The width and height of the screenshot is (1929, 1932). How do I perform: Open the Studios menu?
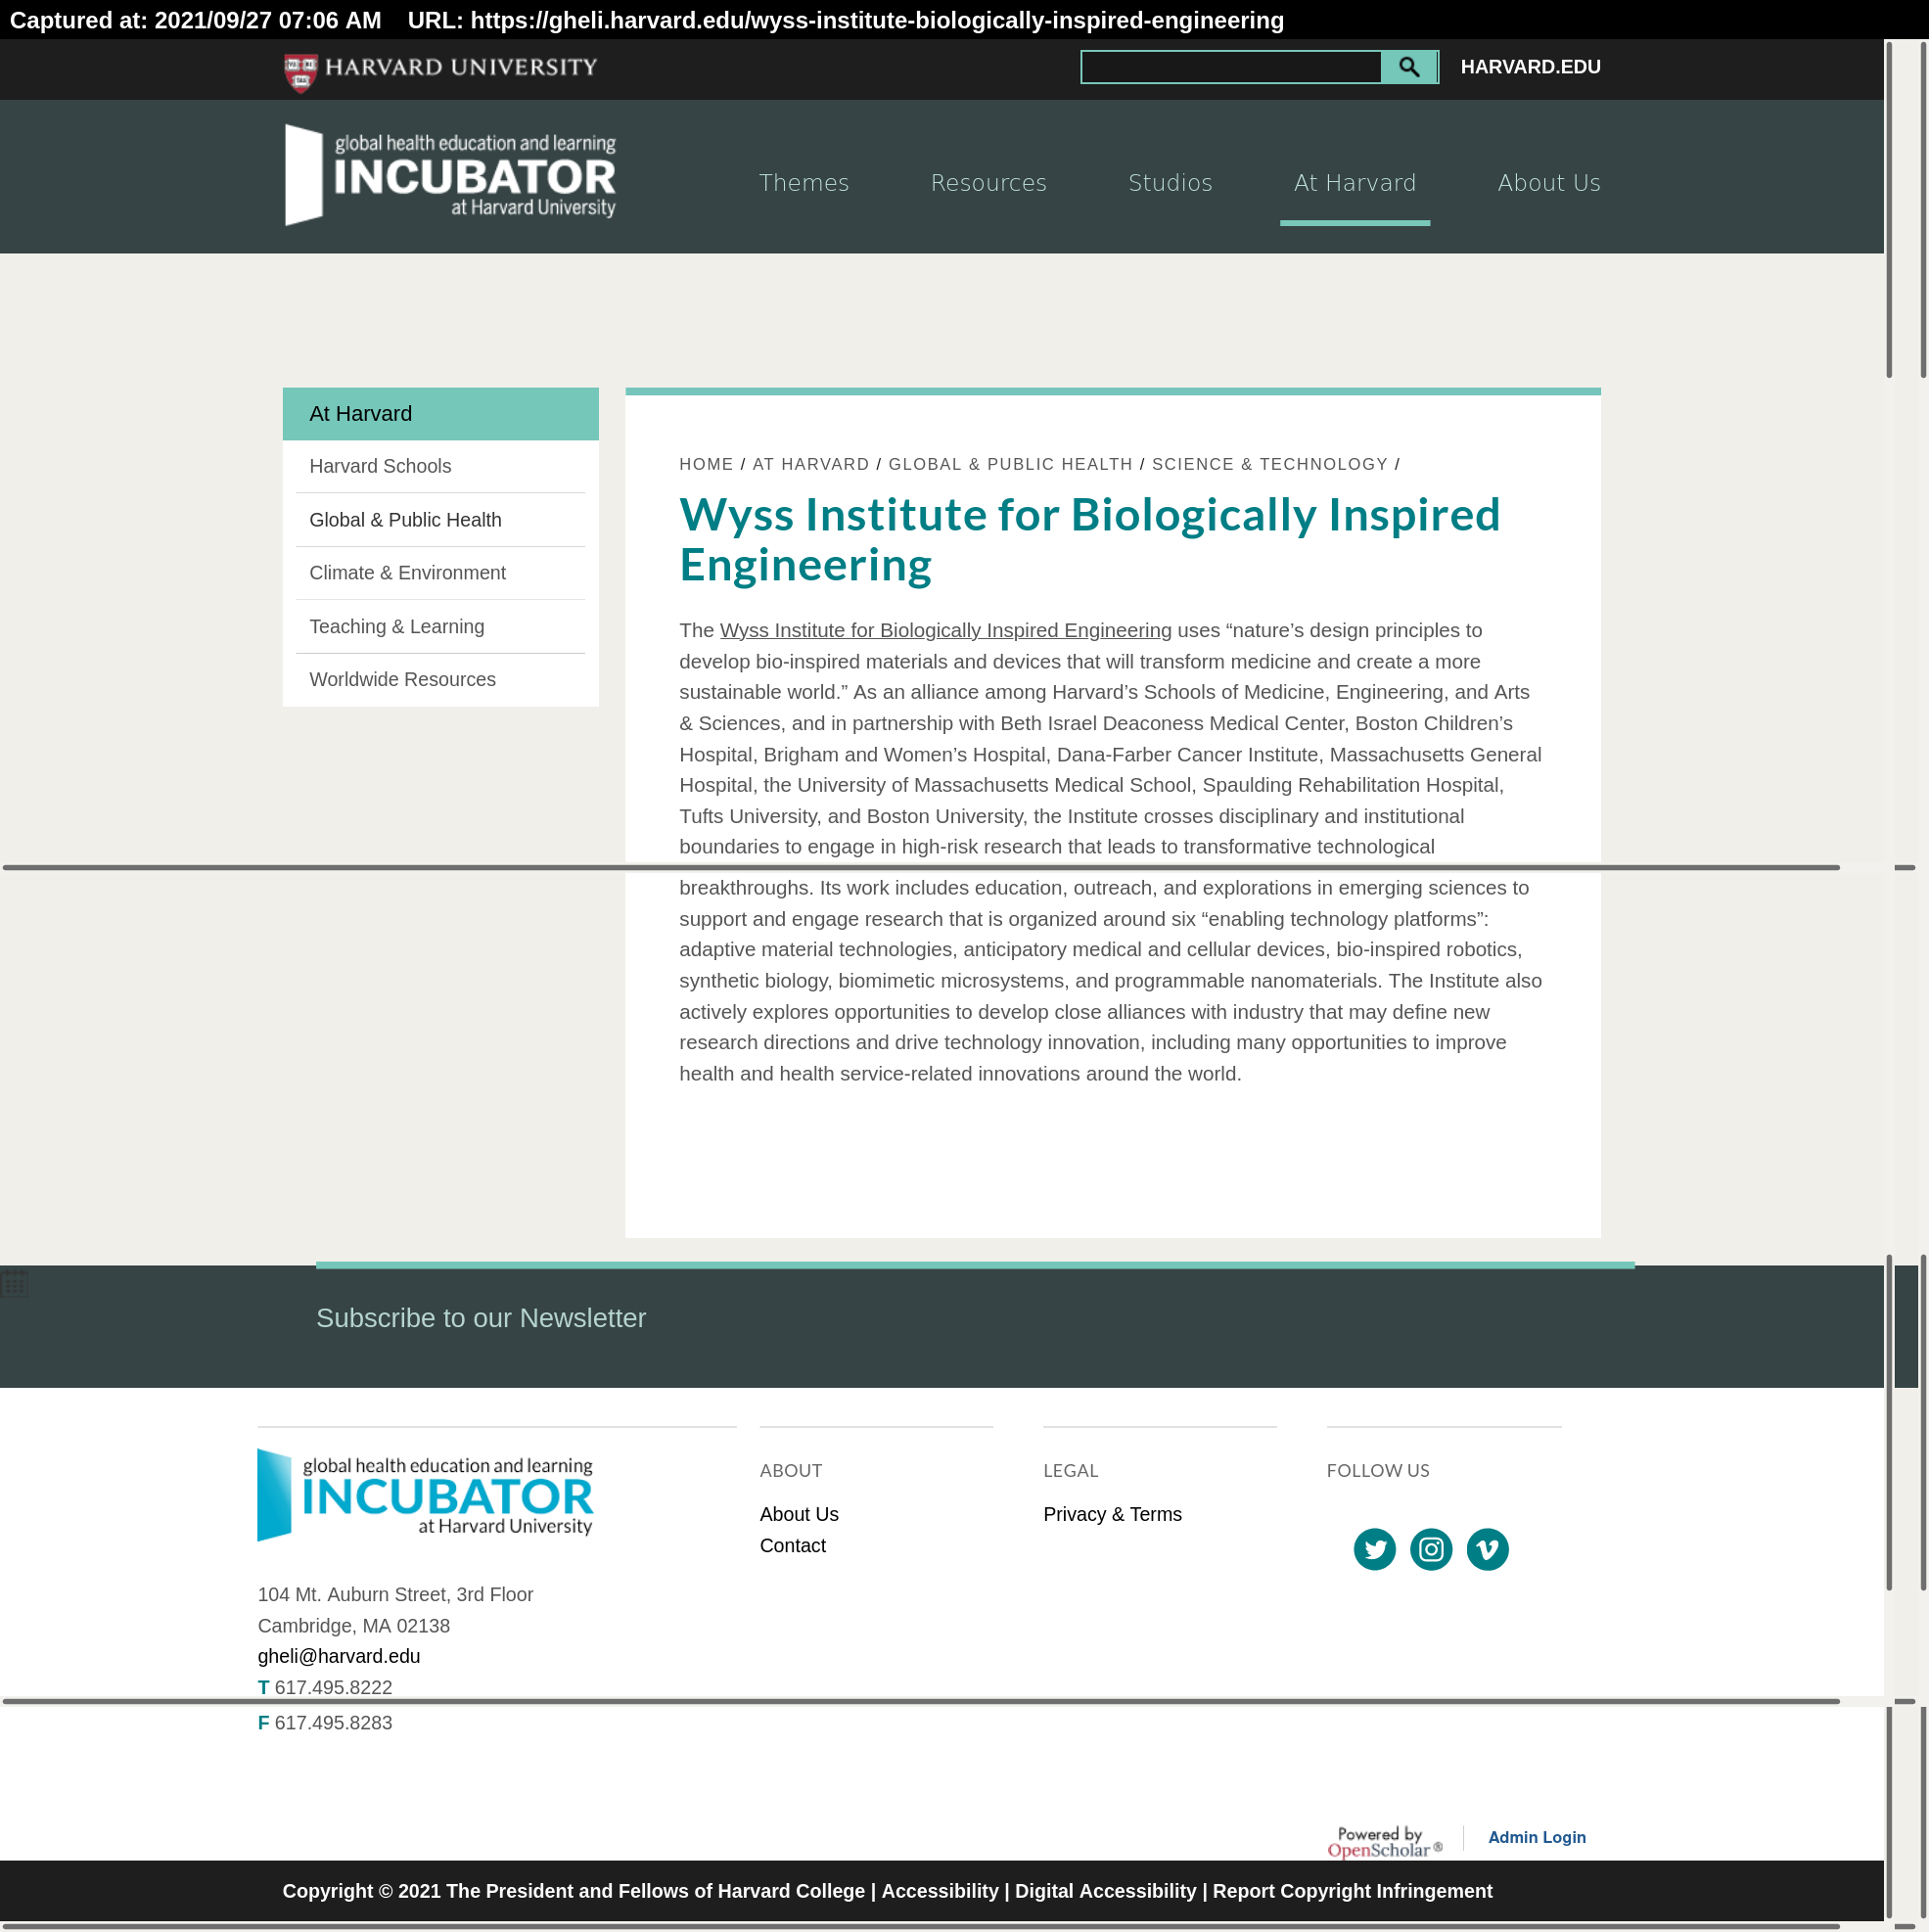click(x=1170, y=182)
